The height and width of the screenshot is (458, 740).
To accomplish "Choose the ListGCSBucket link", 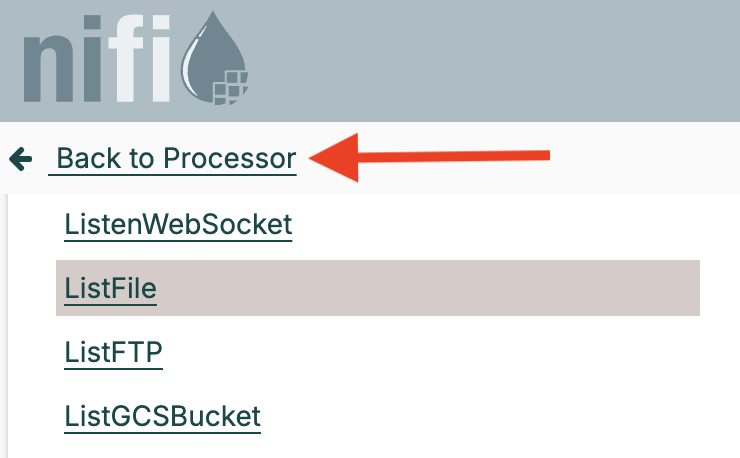I will 162,415.
